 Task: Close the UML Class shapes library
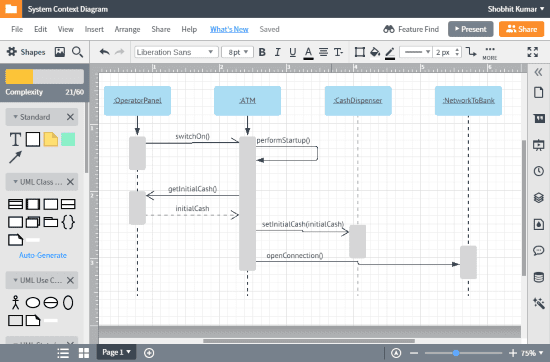(70, 182)
